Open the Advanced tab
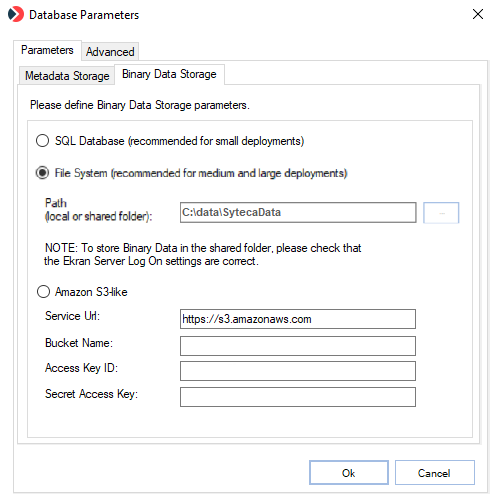502x496 pixels. [x=110, y=52]
